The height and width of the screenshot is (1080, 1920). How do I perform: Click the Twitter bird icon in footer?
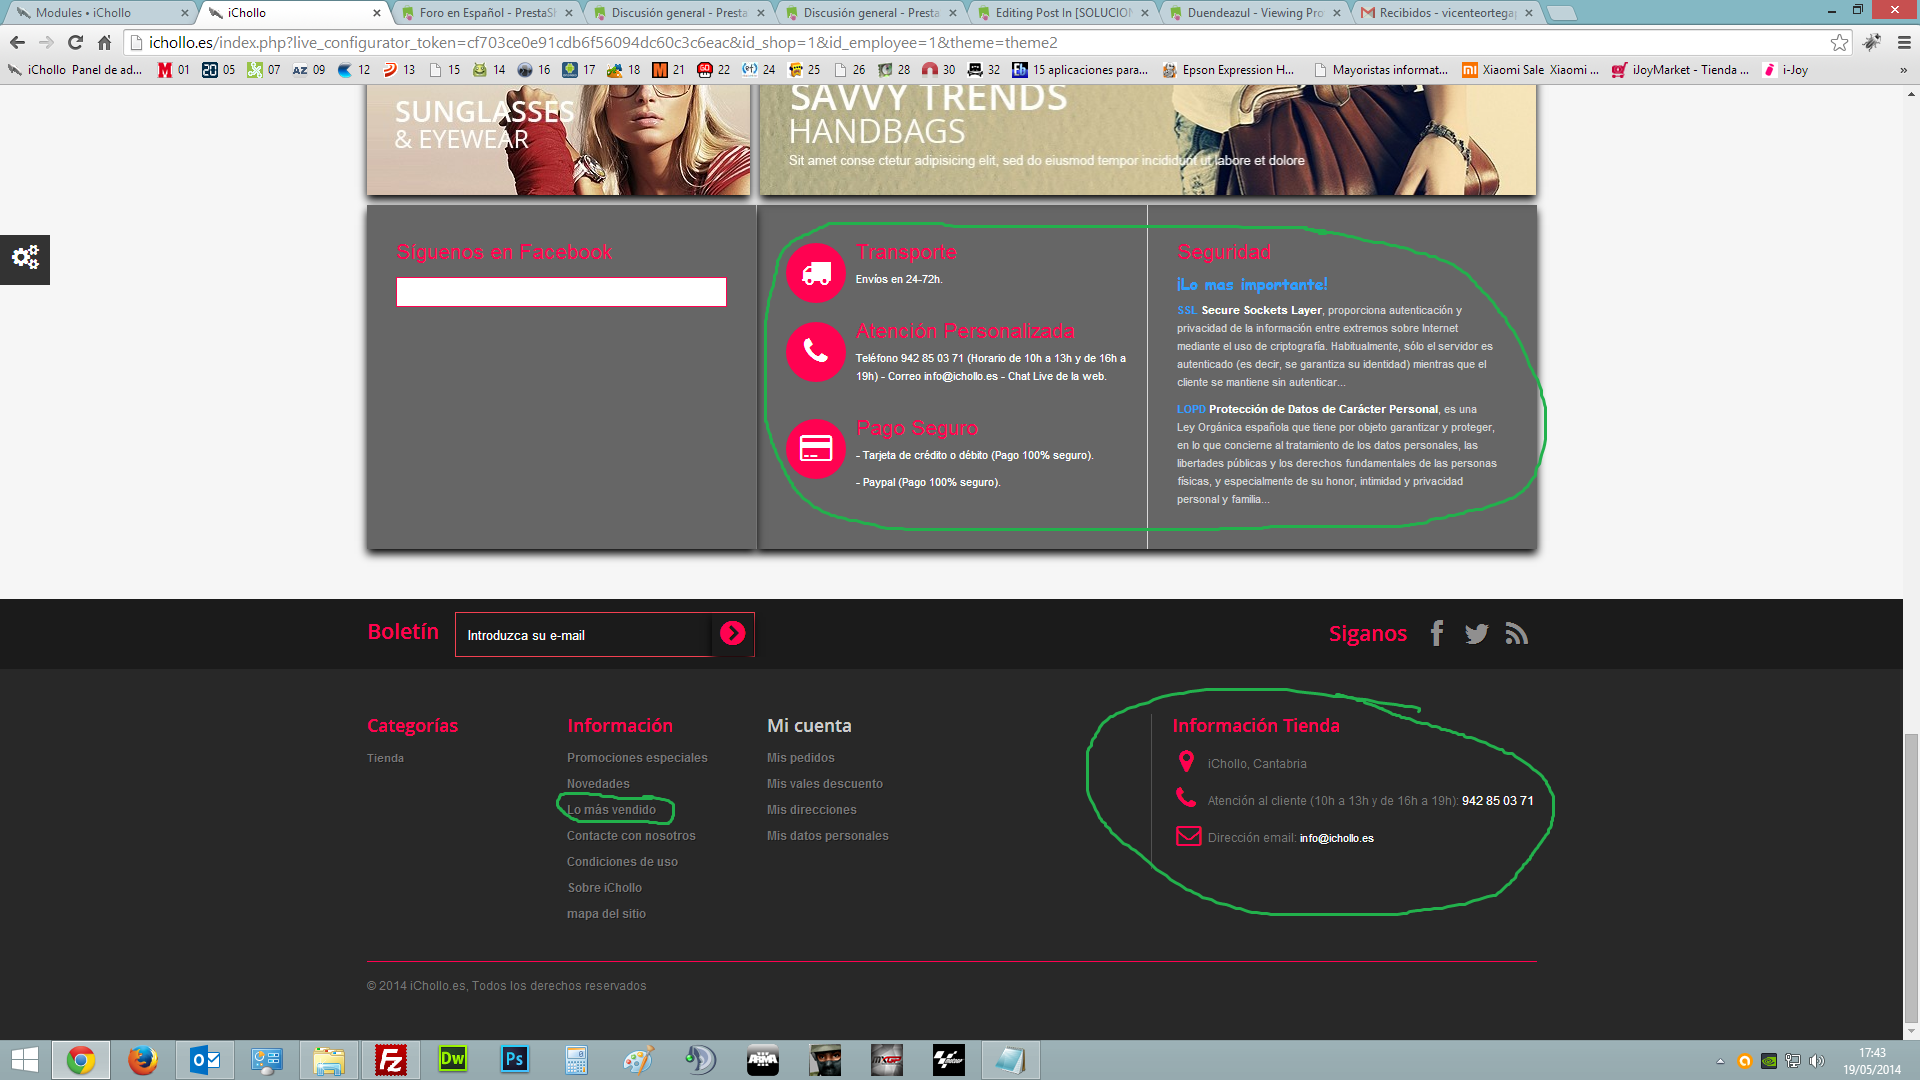pos(1476,633)
